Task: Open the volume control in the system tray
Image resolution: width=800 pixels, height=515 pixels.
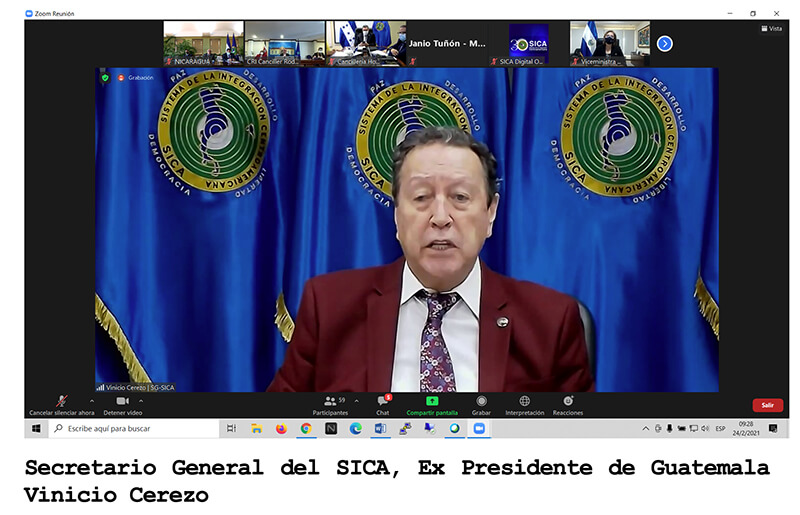Action: pos(705,429)
